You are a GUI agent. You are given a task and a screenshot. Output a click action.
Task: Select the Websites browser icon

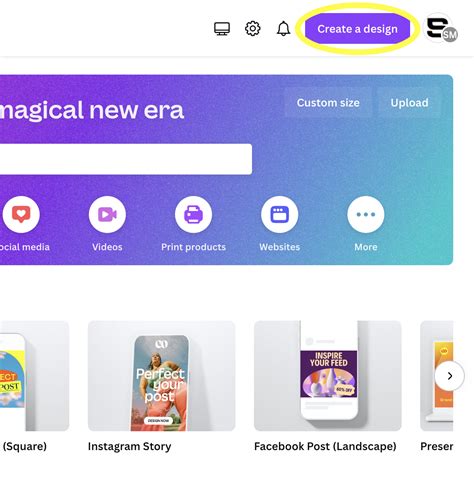tap(279, 214)
